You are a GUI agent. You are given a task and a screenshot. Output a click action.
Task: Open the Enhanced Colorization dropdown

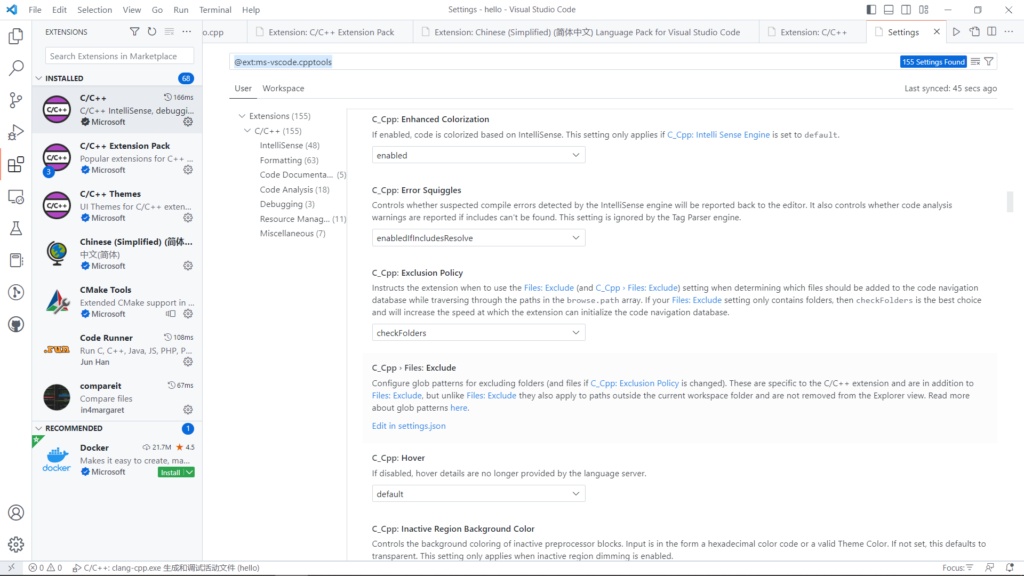(x=478, y=155)
